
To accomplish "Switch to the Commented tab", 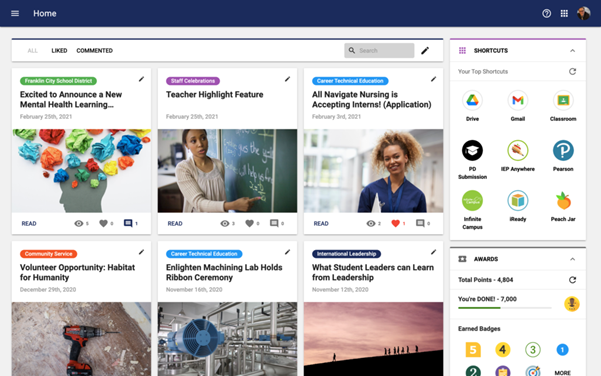I will [x=94, y=51].
